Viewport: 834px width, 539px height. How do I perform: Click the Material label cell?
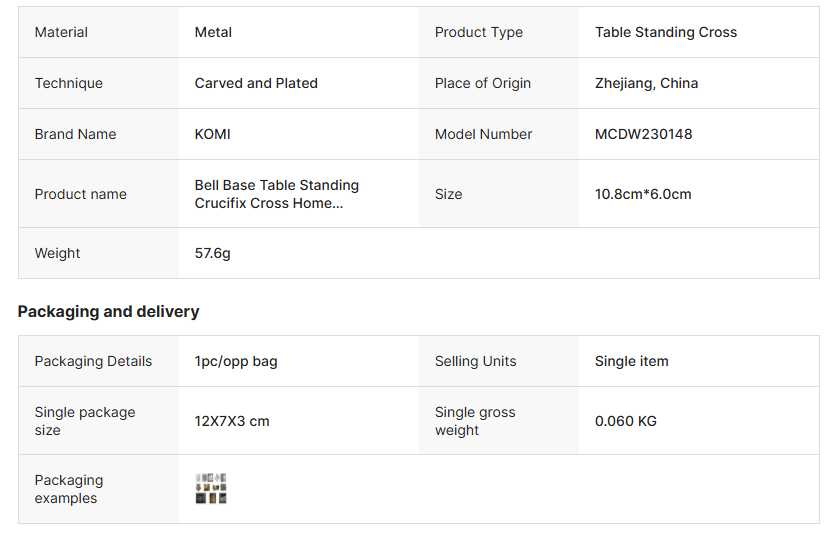point(61,32)
